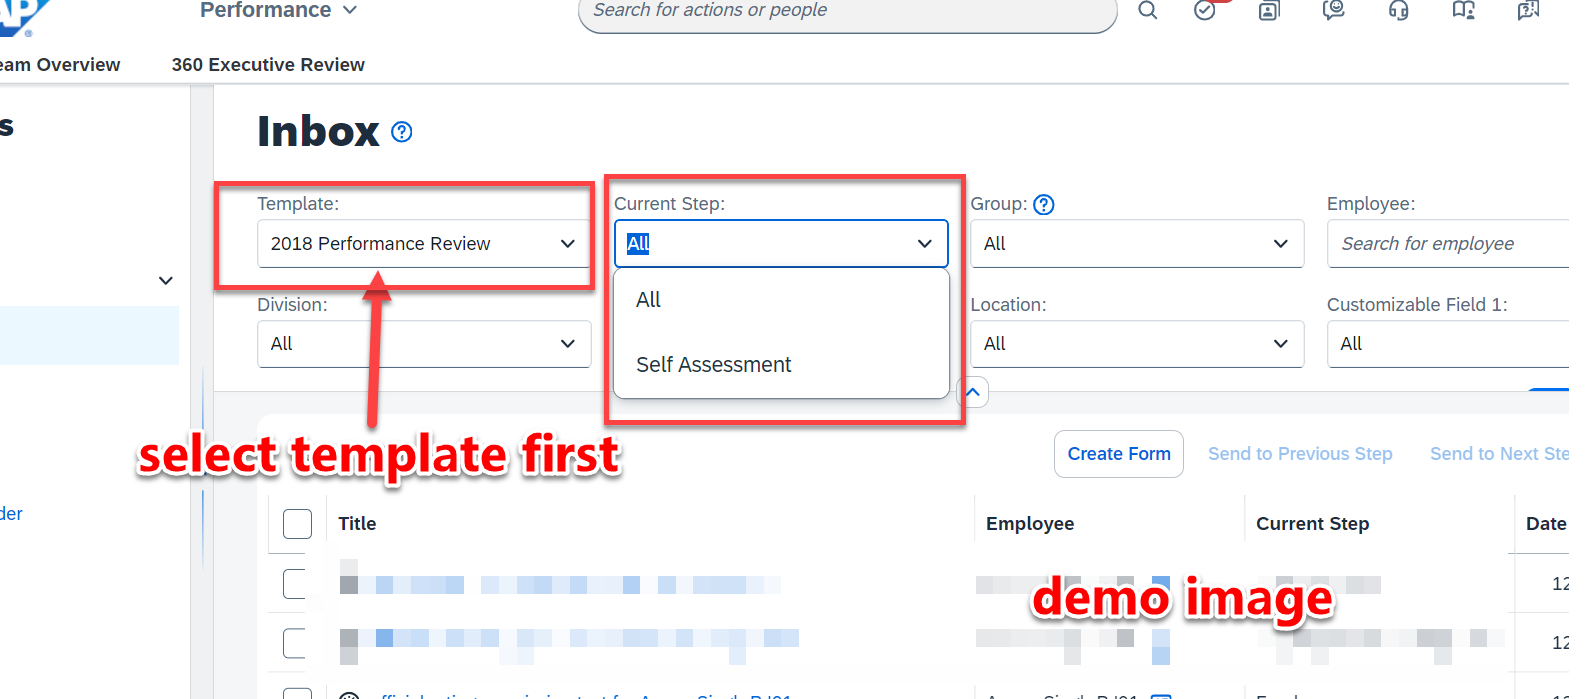Screen dimensions: 1594x699
Task: Open the Performance module dropdown
Action: coord(278,10)
